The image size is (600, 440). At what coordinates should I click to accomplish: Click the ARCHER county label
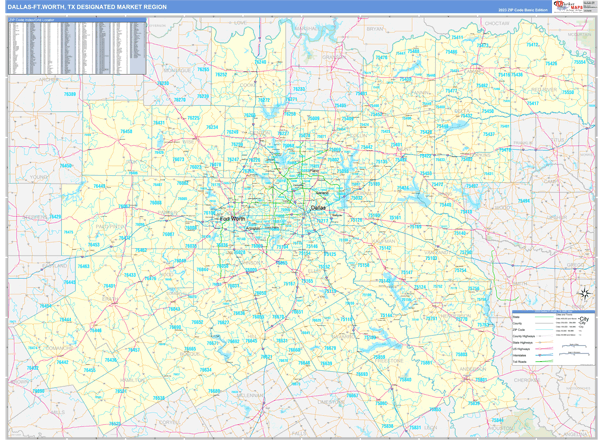[49, 80]
